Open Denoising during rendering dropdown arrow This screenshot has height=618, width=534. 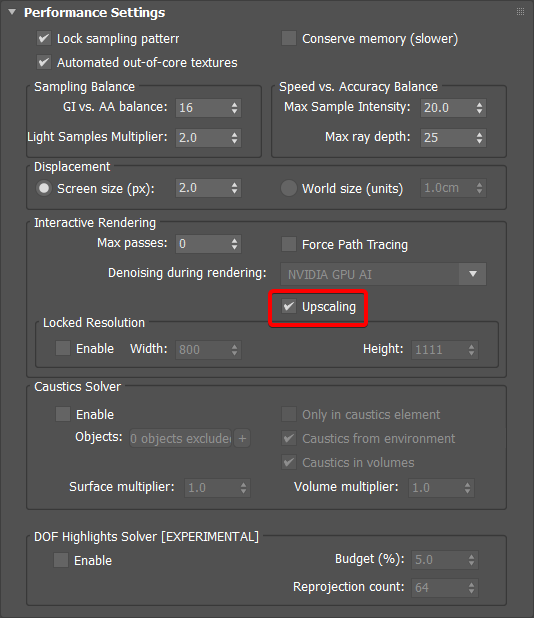[473, 274]
